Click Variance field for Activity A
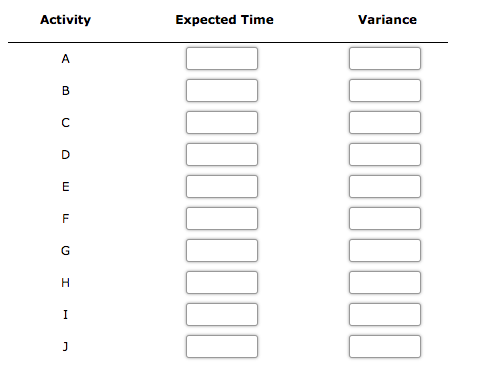This screenshot has height=390, width=489. coord(385,59)
